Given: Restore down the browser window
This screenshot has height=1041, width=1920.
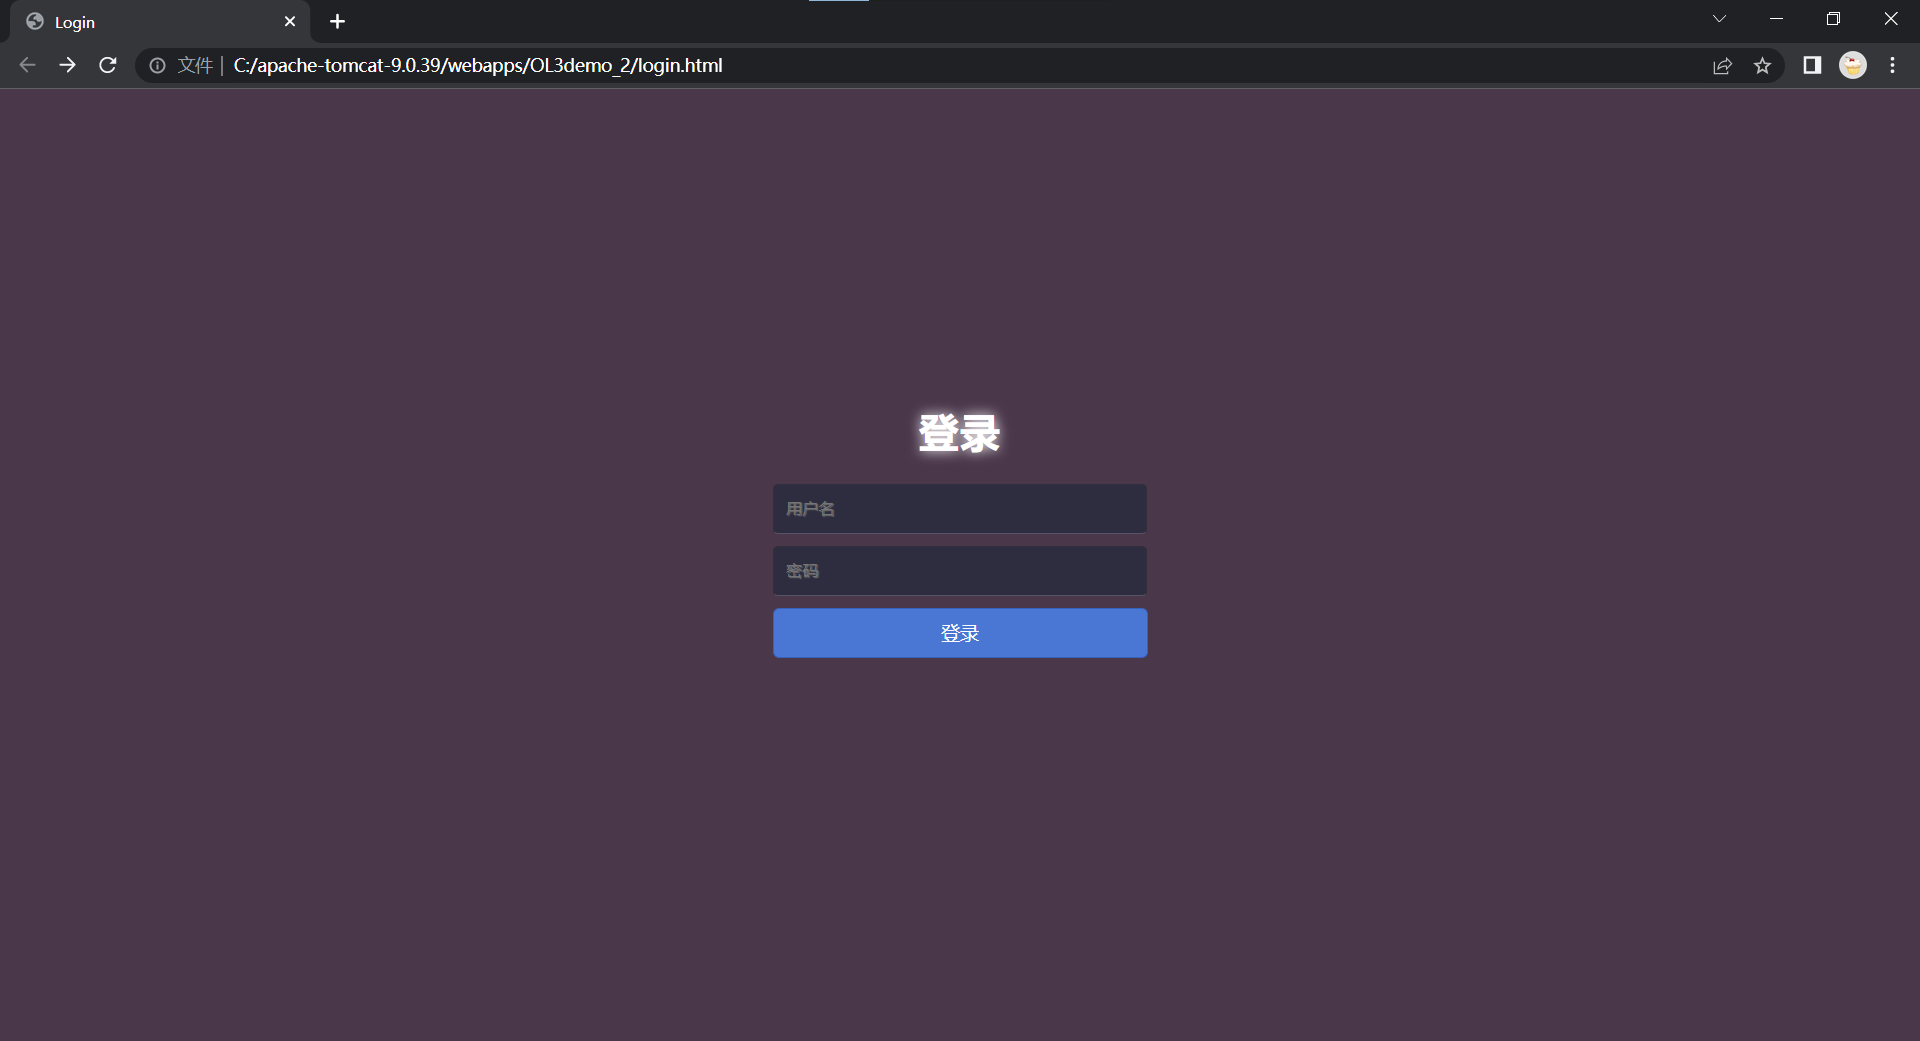Looking at the screenshot, I should [x=1834, y=18].
